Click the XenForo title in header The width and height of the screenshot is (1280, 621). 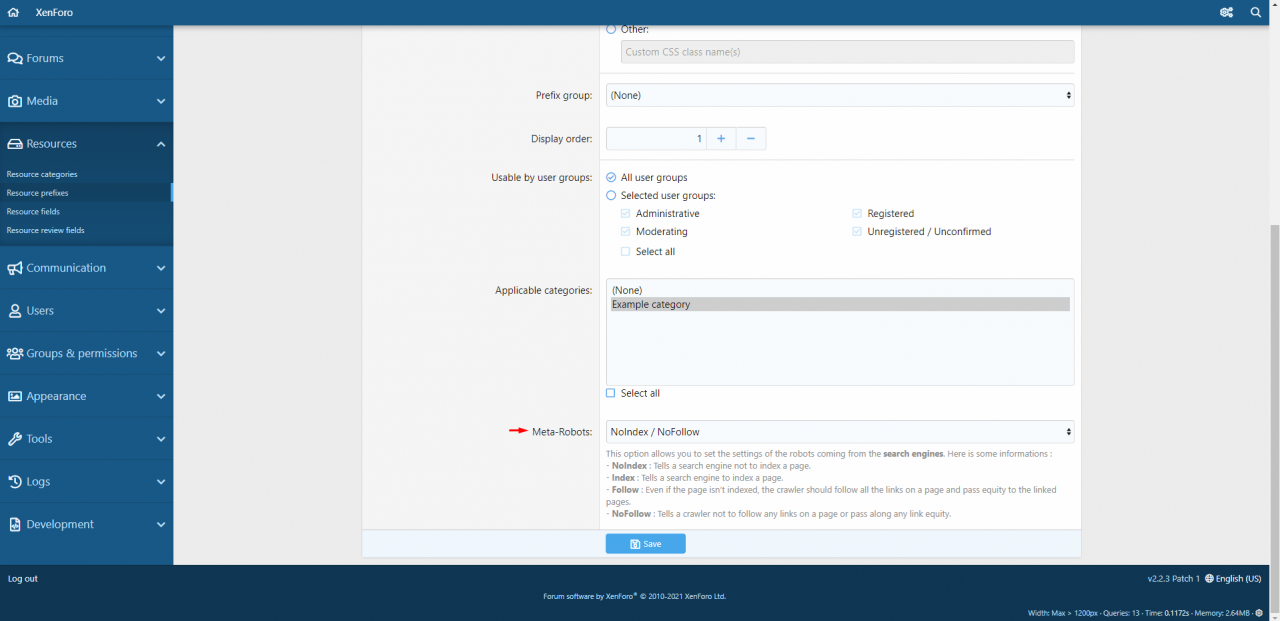point(54,12)
